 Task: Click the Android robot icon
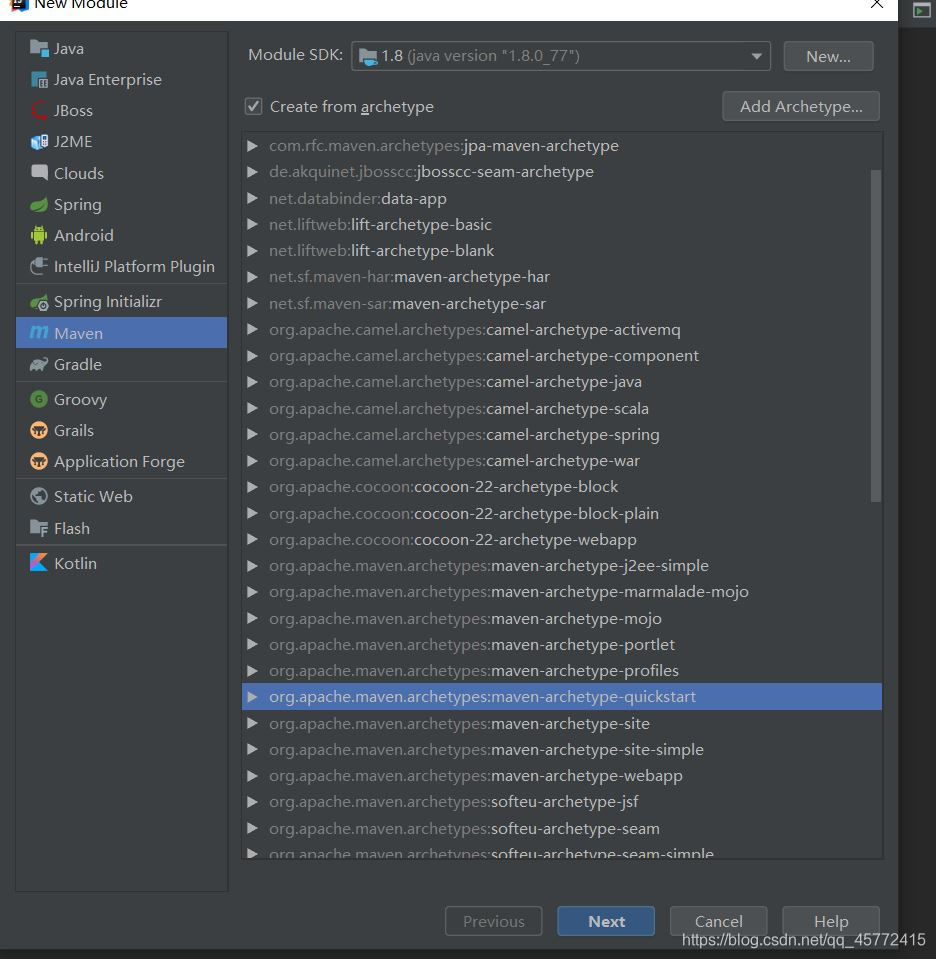point(39,235)
